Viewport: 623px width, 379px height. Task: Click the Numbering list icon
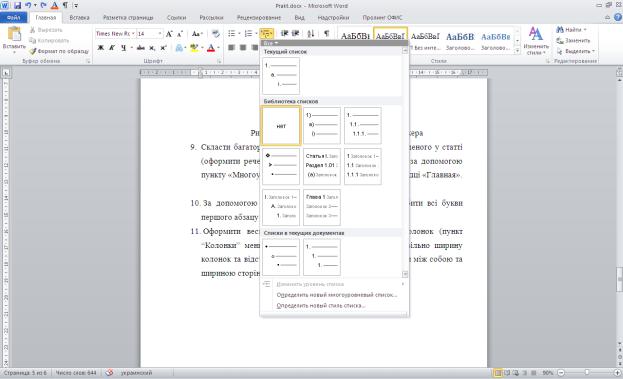point(248,34)
